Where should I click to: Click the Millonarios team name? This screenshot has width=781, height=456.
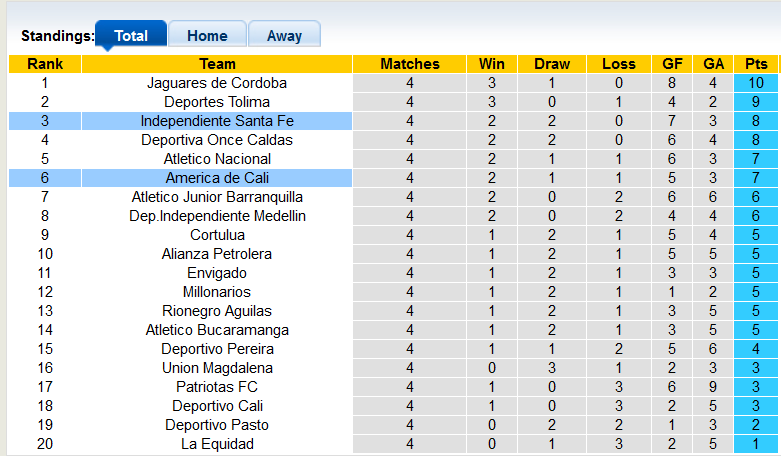coord(217,292)
